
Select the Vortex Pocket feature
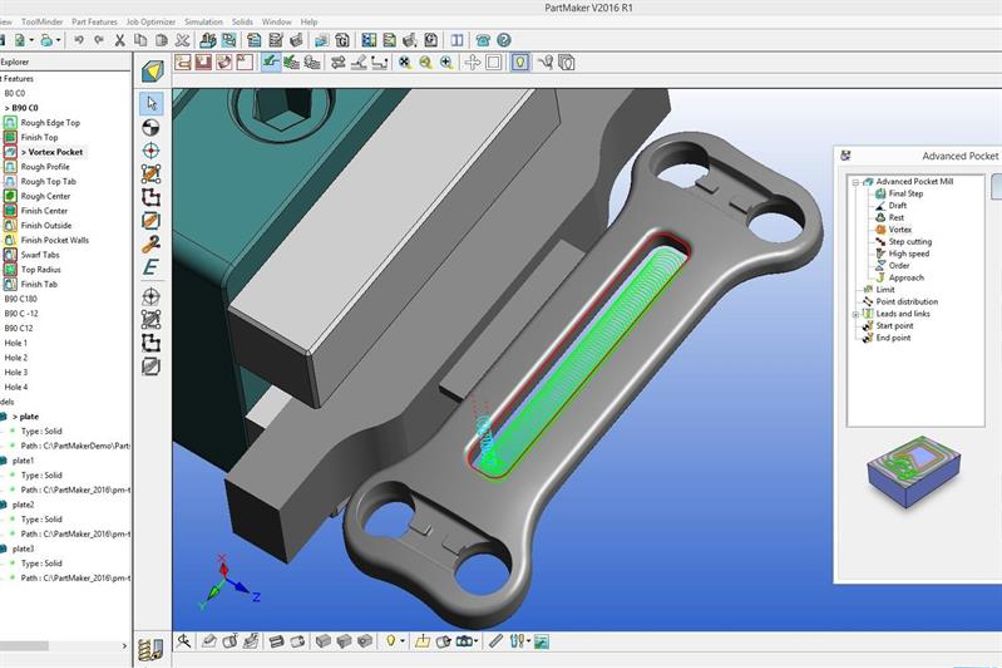[52, 152]
